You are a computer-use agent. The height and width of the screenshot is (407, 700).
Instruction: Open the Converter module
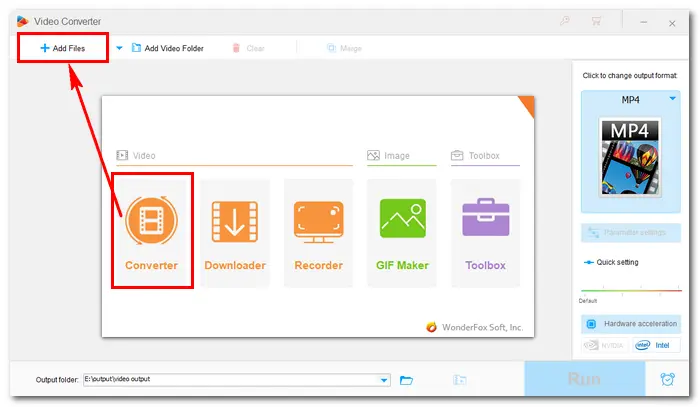pos(152,233)
